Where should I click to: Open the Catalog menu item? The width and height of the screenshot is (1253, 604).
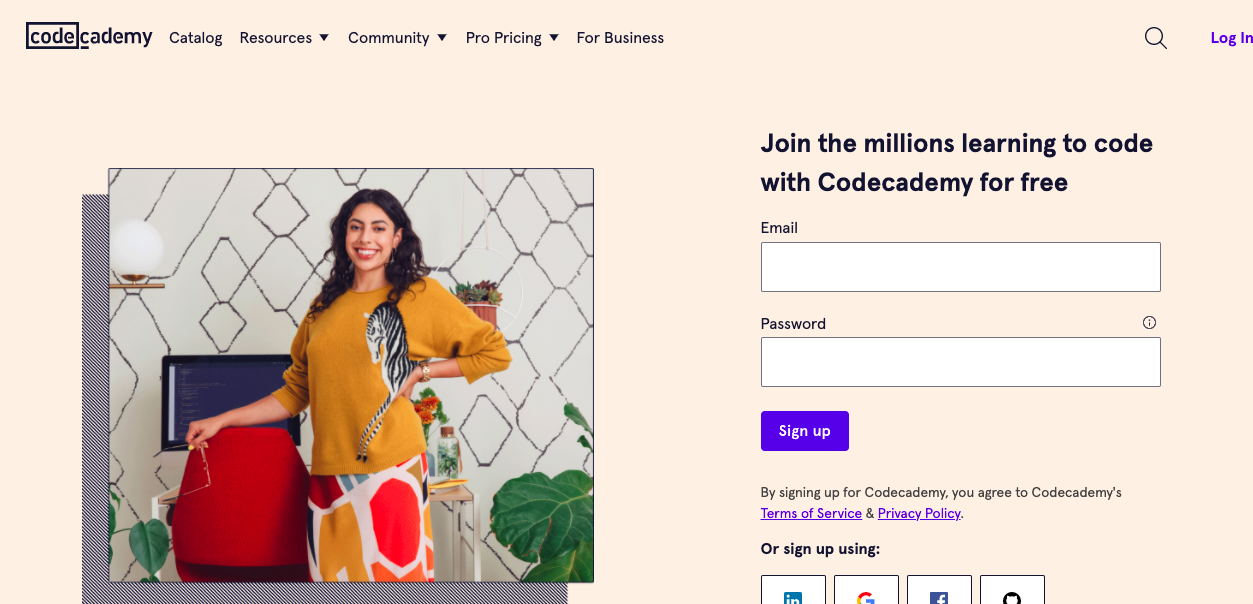196,38
